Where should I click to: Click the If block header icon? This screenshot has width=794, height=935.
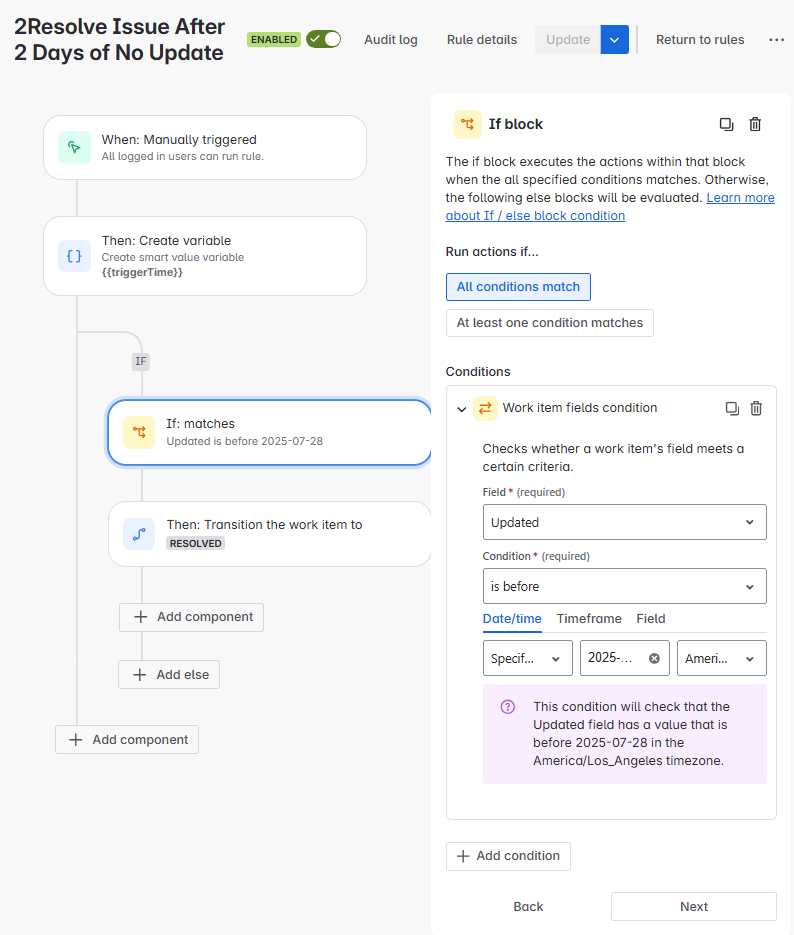tap(467, 124)
